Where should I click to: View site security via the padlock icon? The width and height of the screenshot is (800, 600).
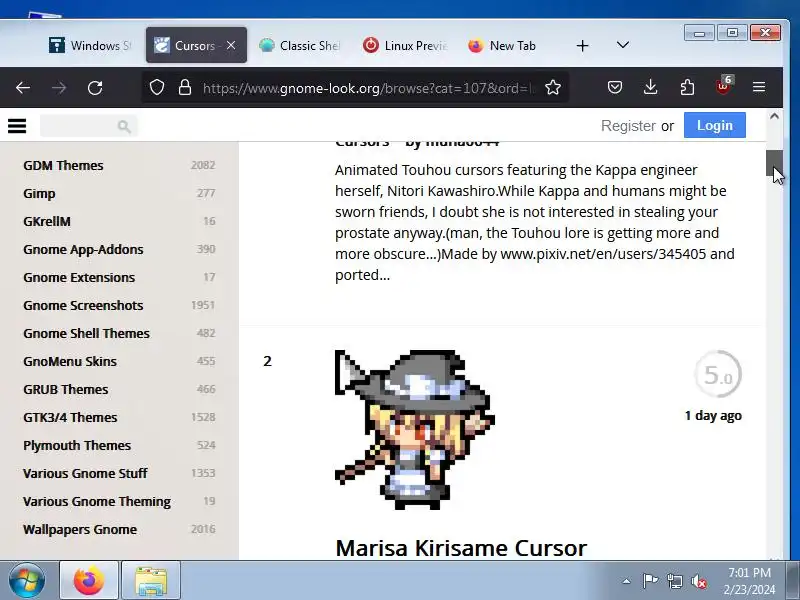click(x=185, y=88)
